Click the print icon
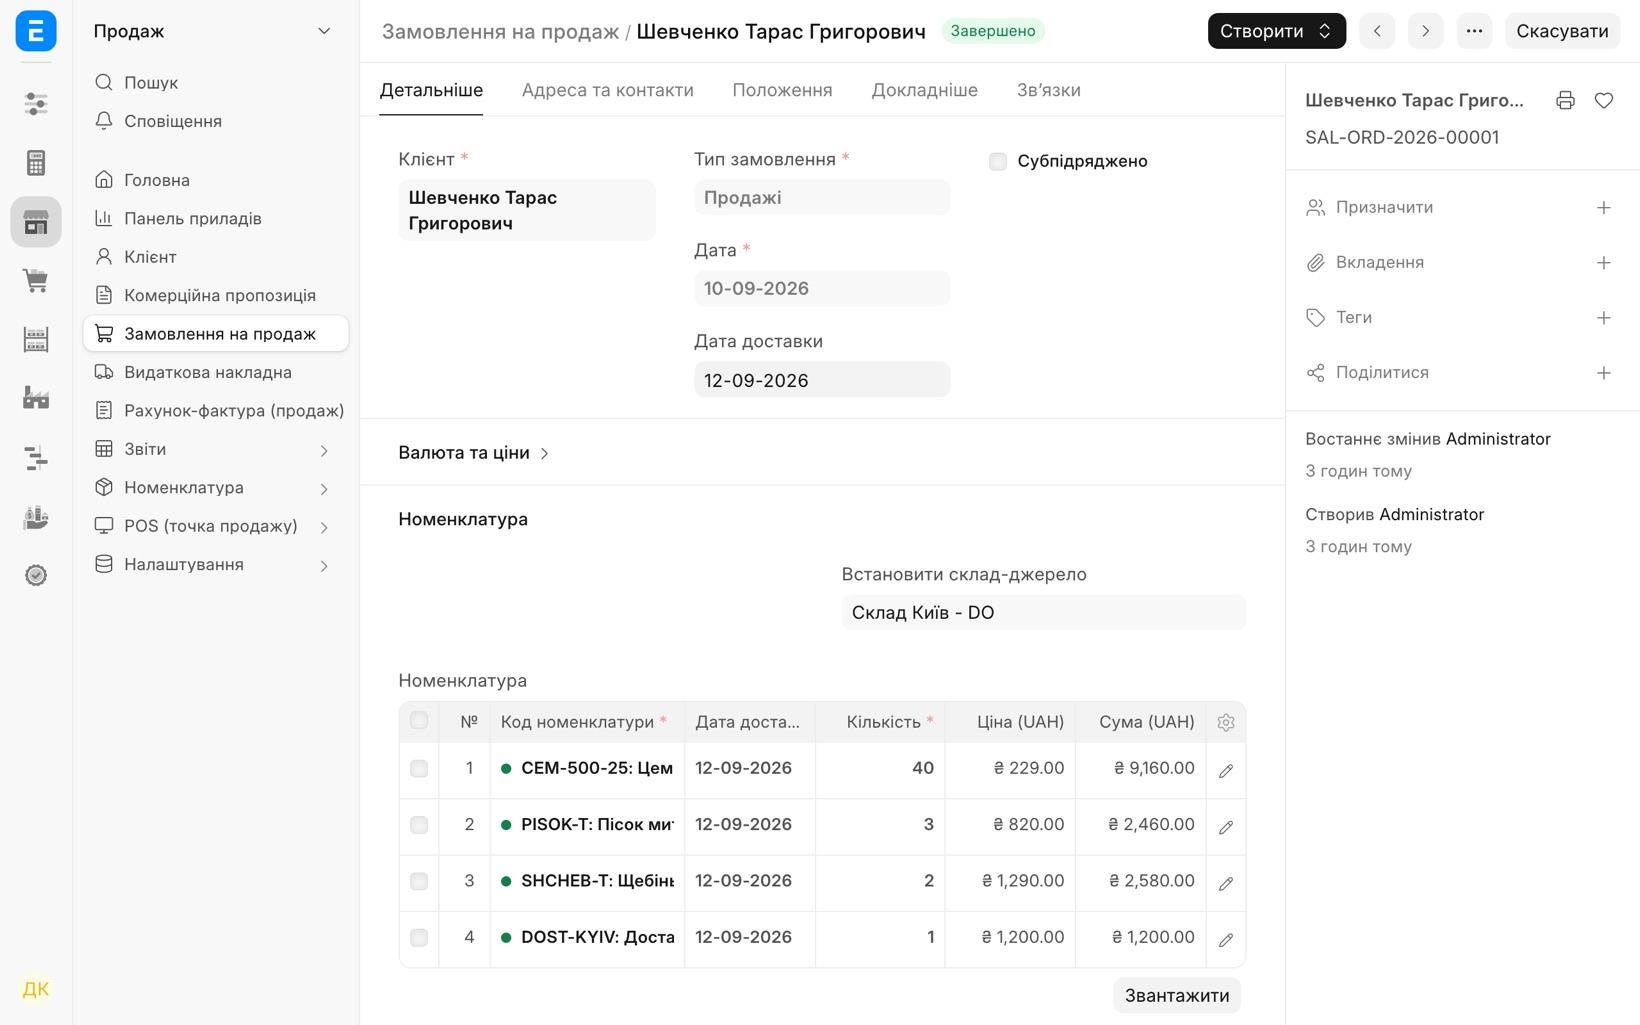 point(1565,100)
